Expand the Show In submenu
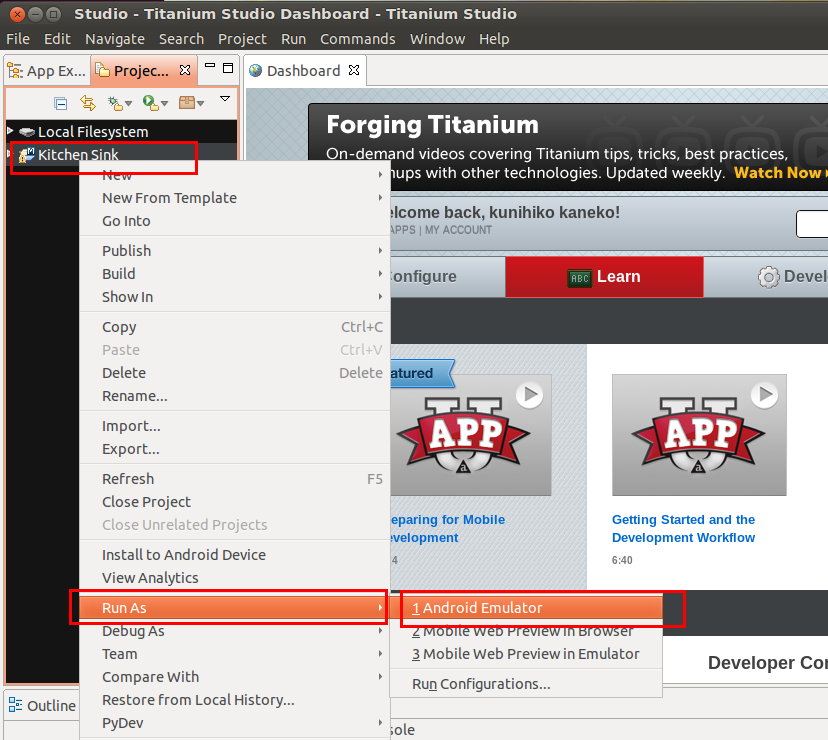 234,297
